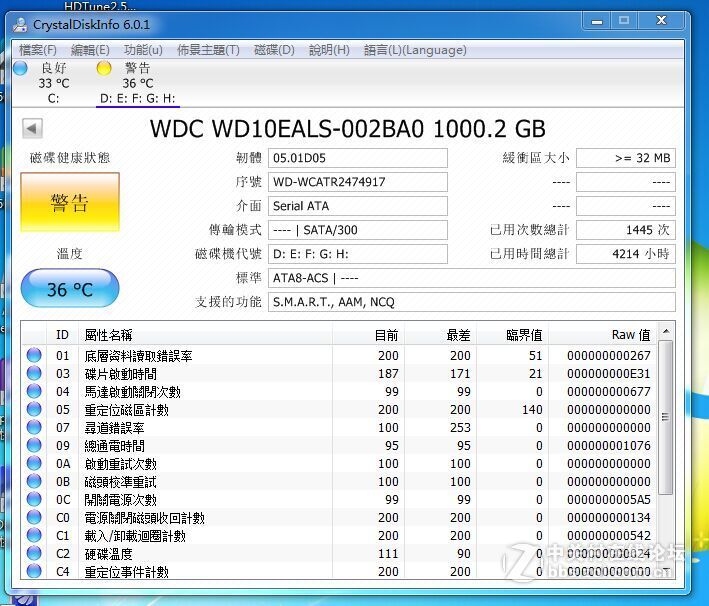The width and height of the screenshot is (709, 606).
Task: Select the 開關電源次數 attribute row
Action: [x=339, y=499]
